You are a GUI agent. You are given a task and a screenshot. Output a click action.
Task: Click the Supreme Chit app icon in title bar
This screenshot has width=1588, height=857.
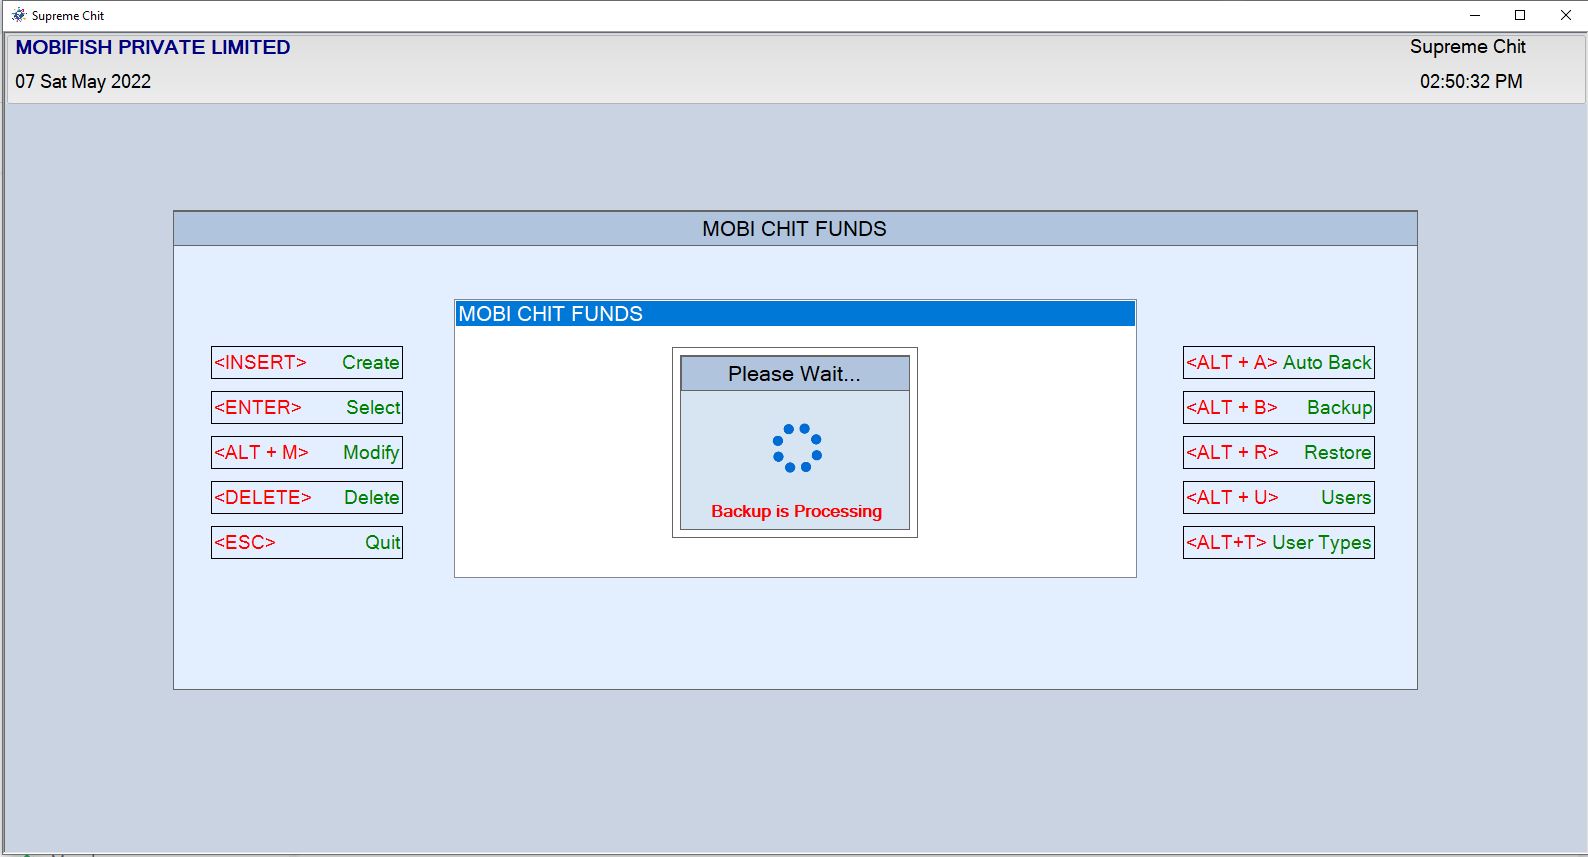(x=18, y=15)
